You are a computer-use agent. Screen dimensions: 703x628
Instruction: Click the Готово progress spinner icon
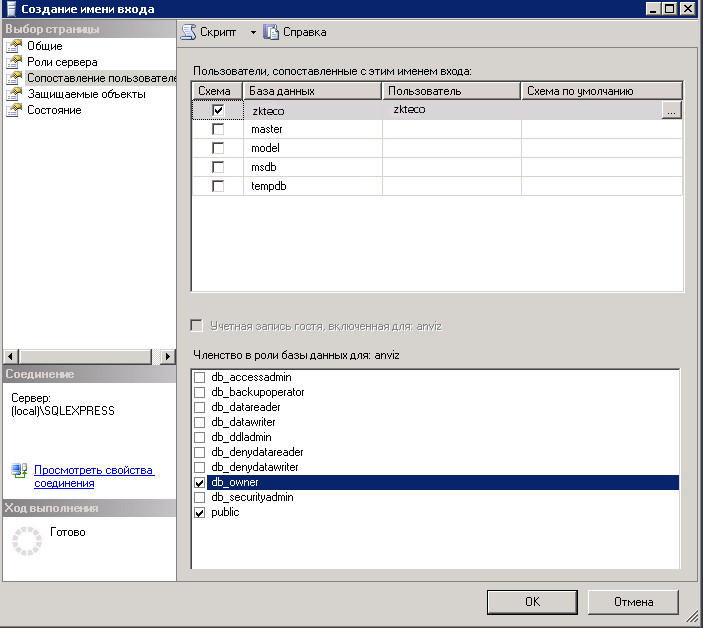click(x=27, y=541)
